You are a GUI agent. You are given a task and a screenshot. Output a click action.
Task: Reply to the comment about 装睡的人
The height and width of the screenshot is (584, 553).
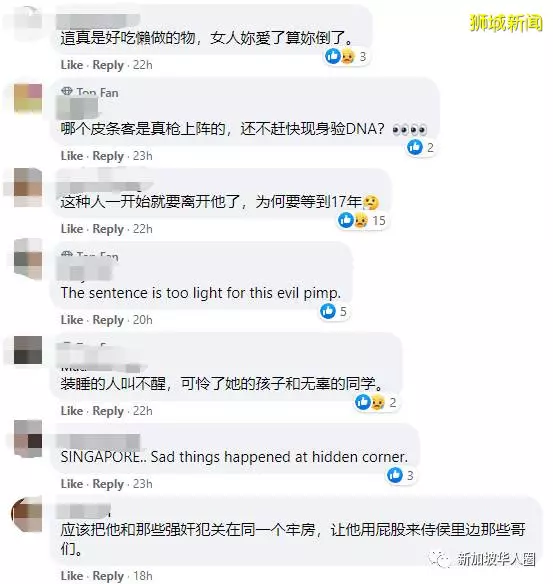point(108,411)
